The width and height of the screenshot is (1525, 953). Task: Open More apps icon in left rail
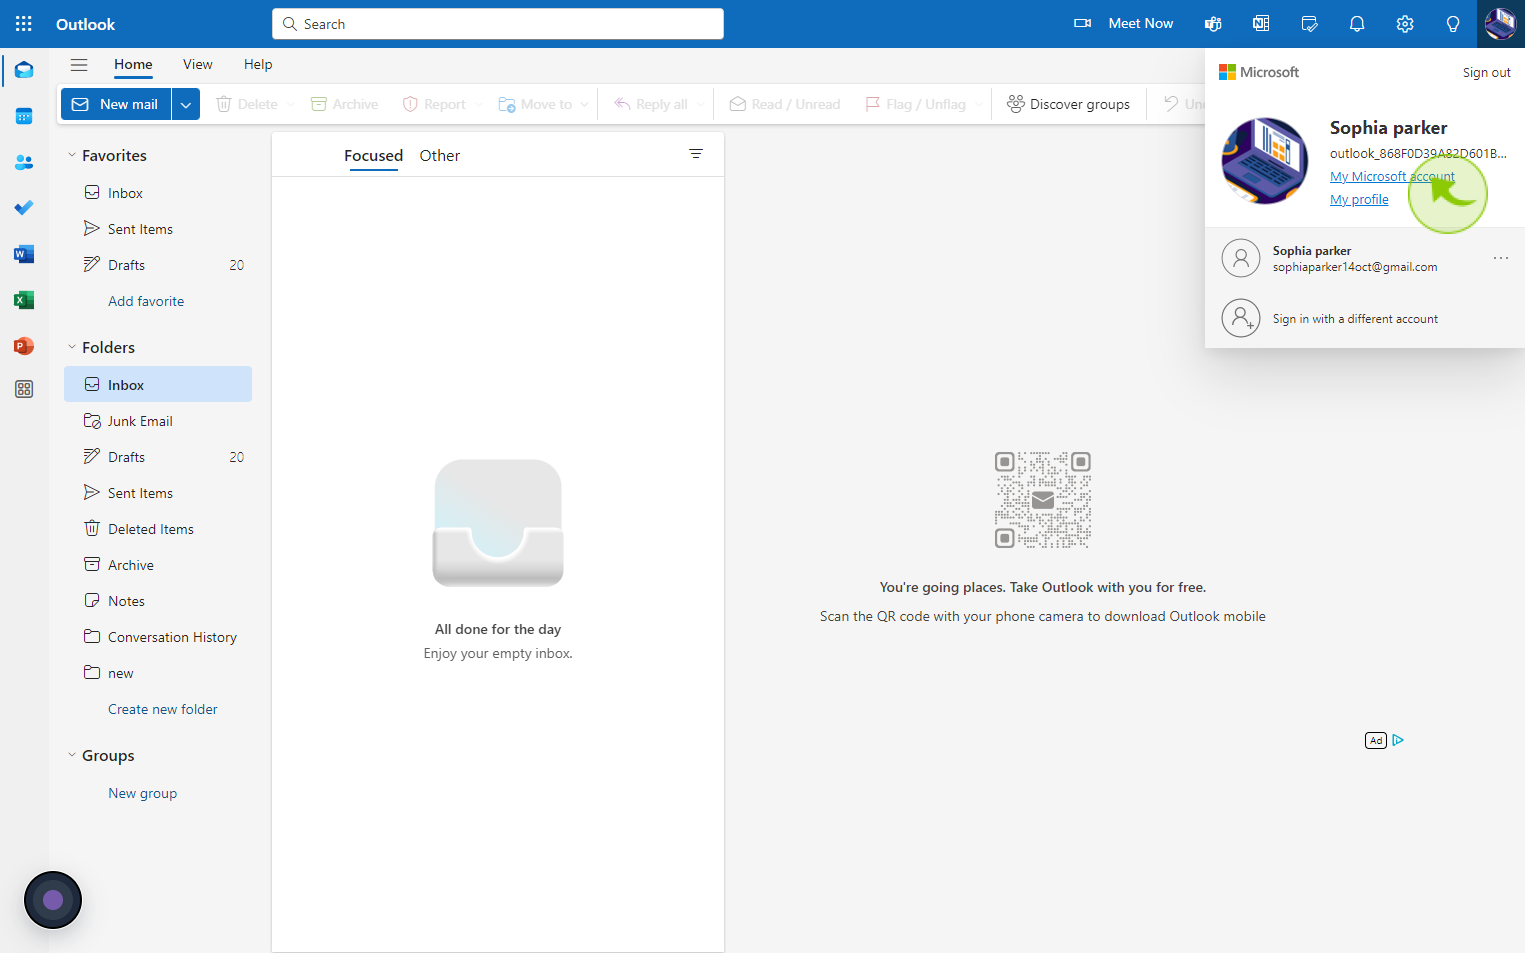pyautogui.click(x=24, y=389)
